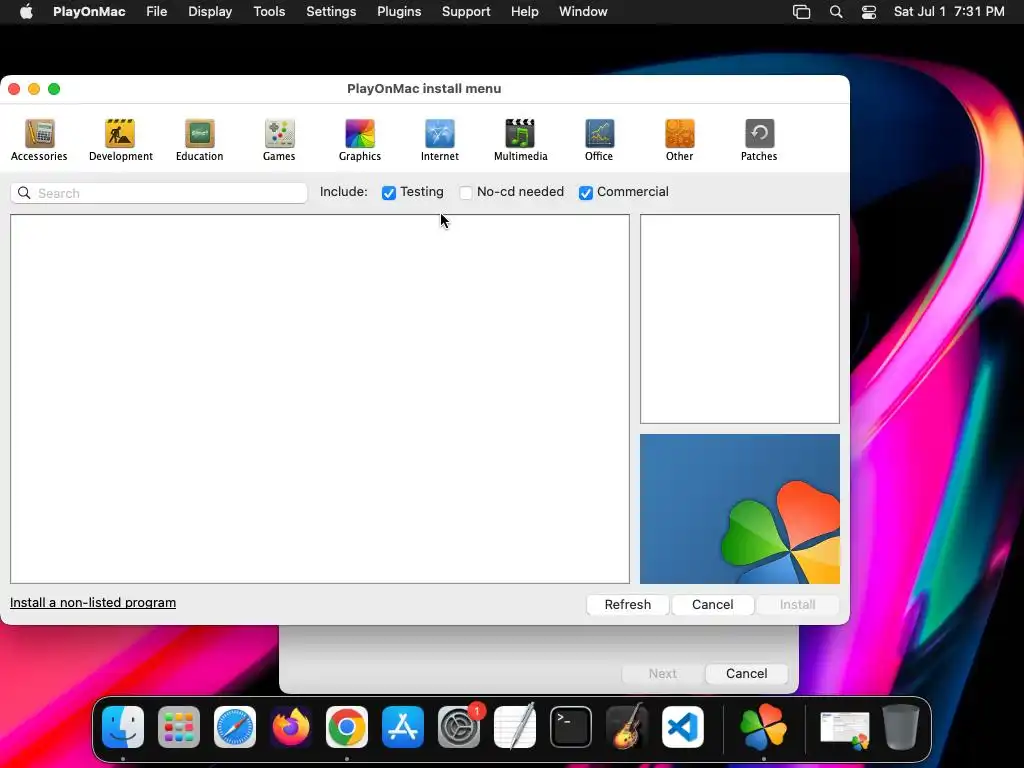This screenshot has width=1024, height=768.
Task: Open the Multimedia category
Action: [x=520, y=140]
